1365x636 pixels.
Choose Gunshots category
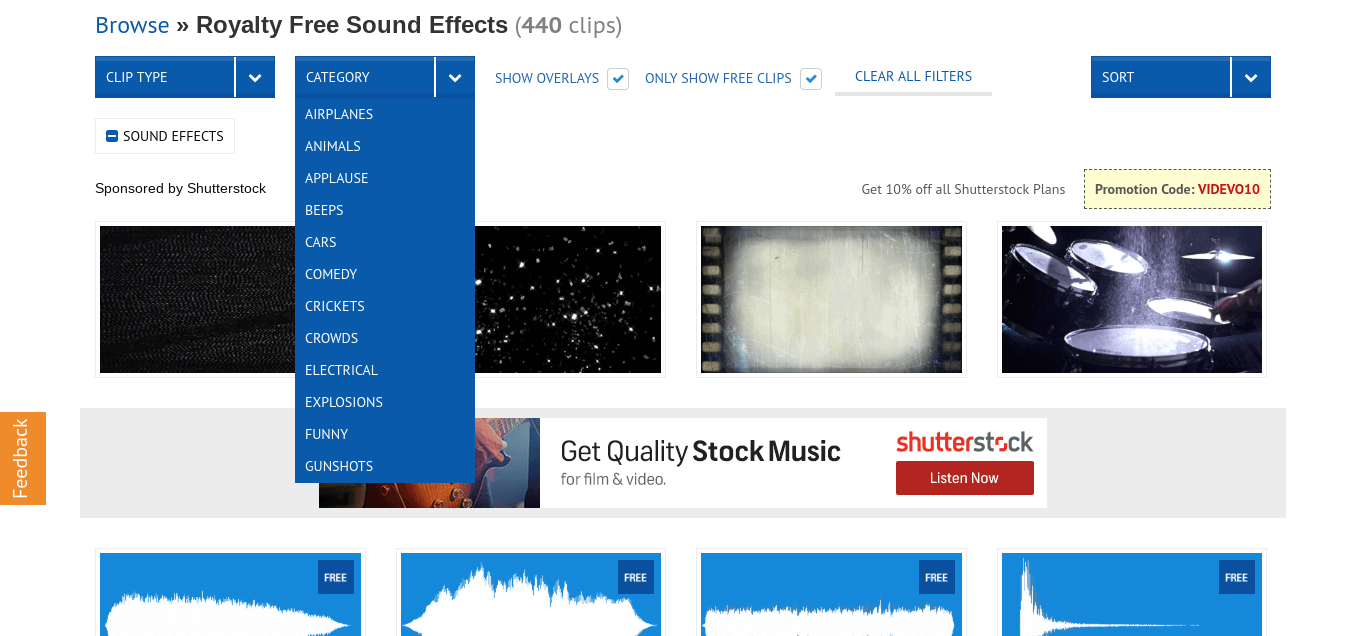tap(385, 466)
